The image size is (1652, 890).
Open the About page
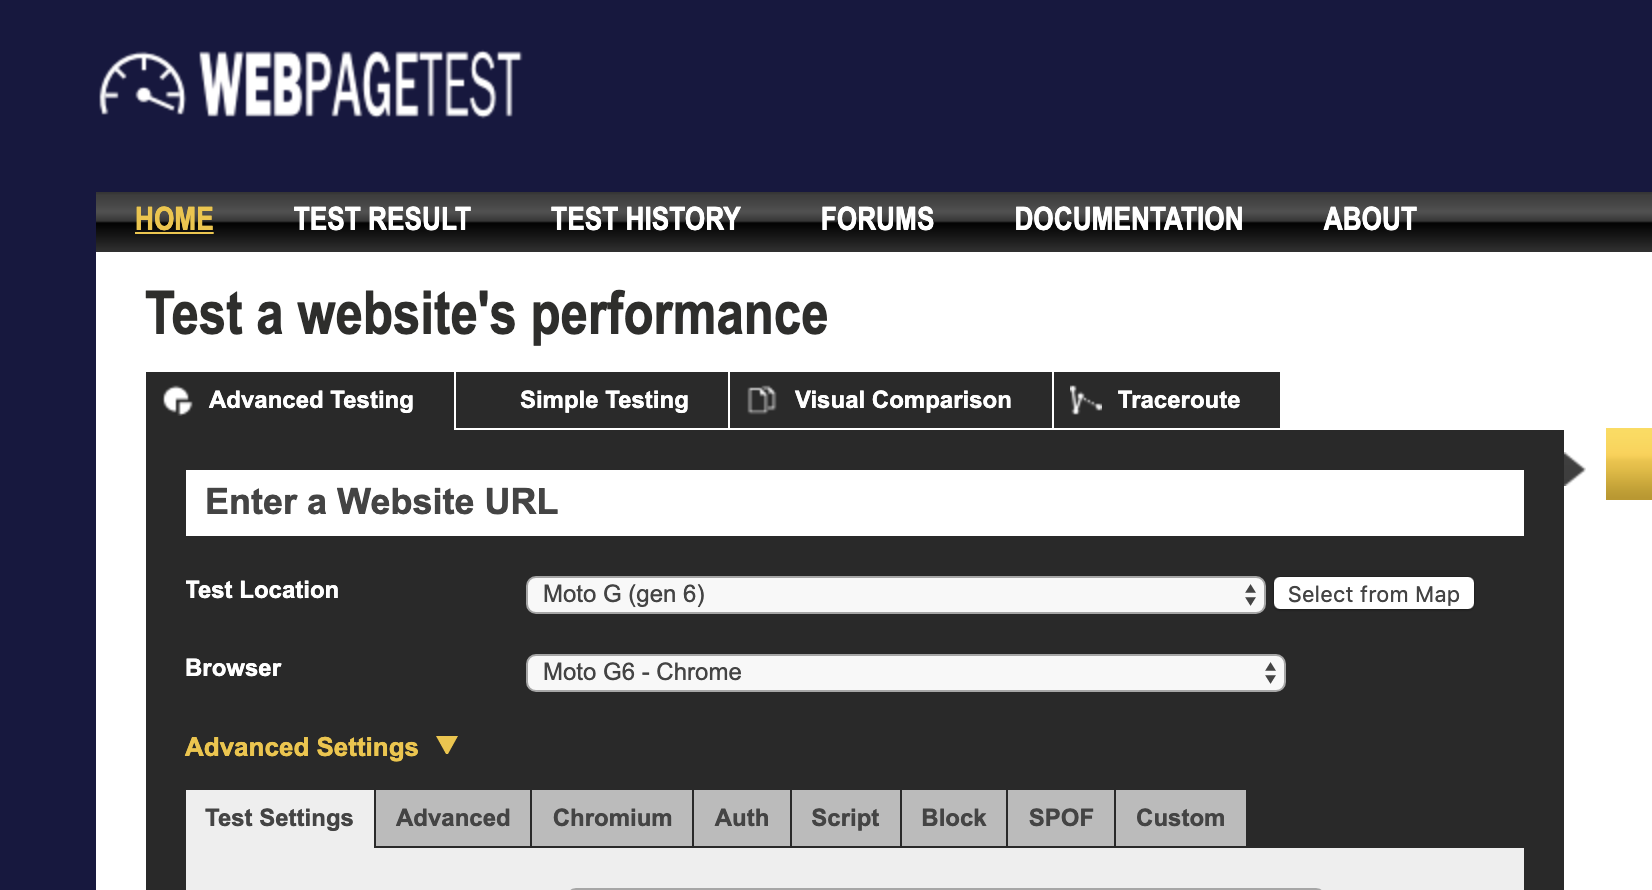pos(1370,219)
